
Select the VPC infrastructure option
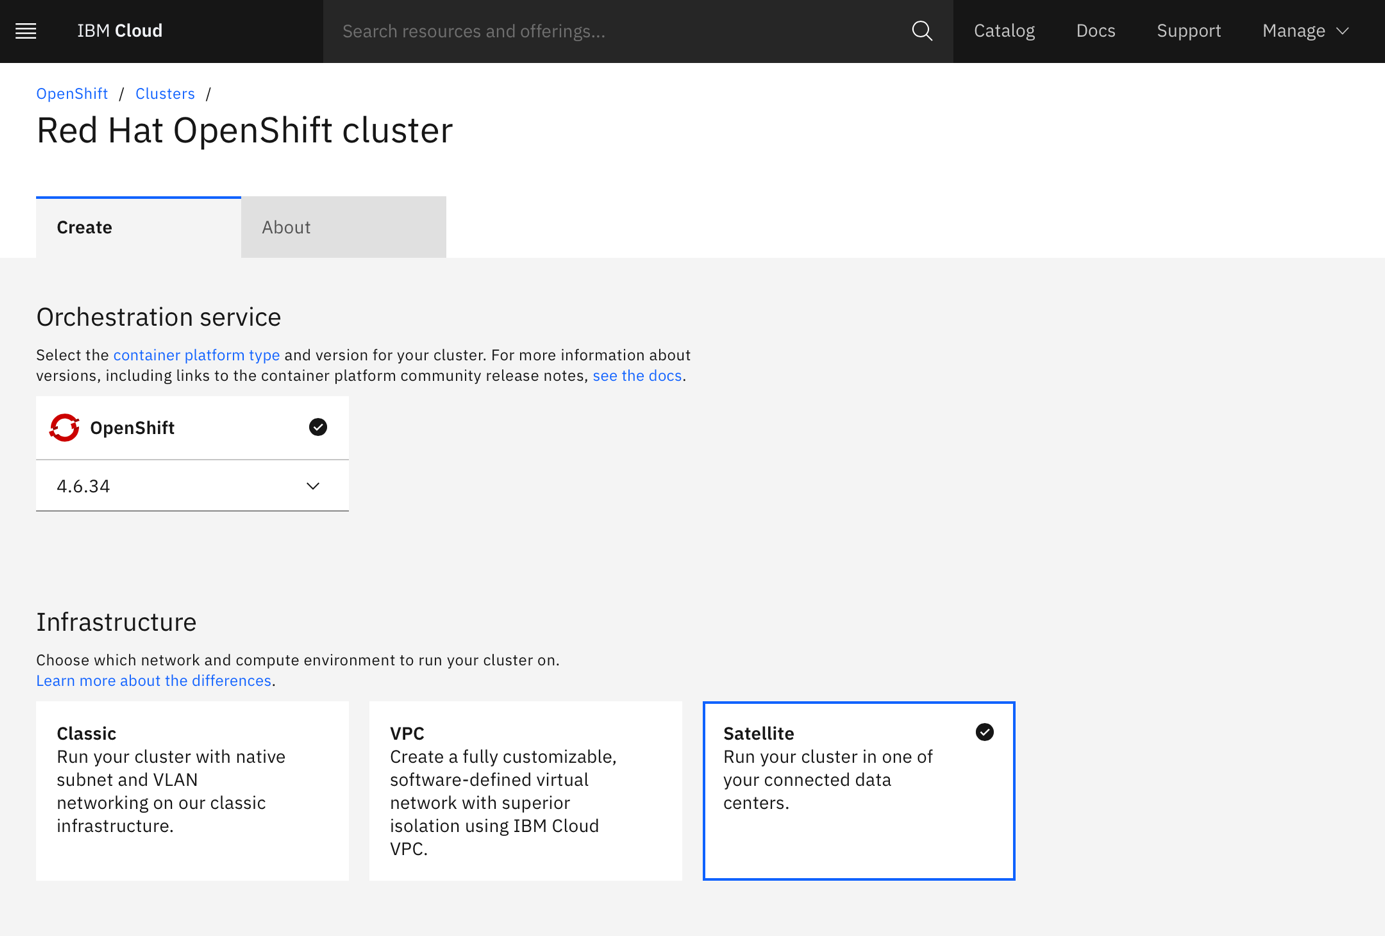[525, 790]
